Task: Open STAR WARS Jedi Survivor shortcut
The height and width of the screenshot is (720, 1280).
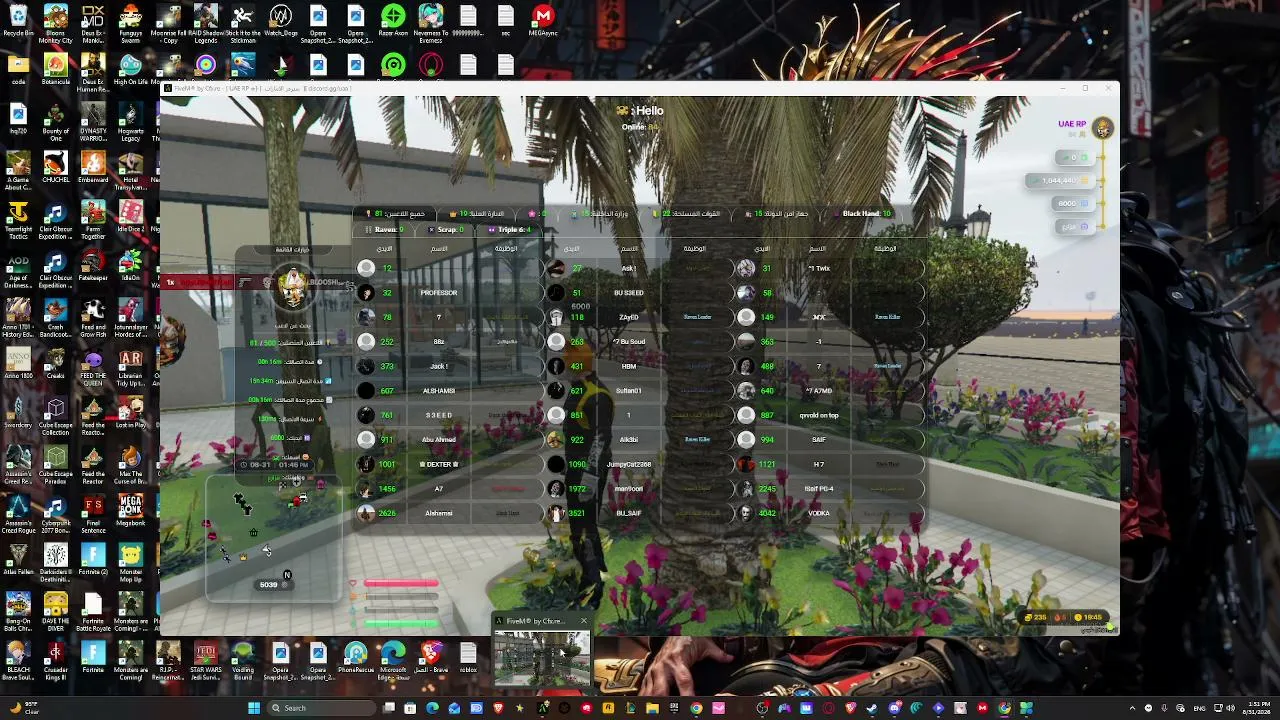Action: coord(206,661)
